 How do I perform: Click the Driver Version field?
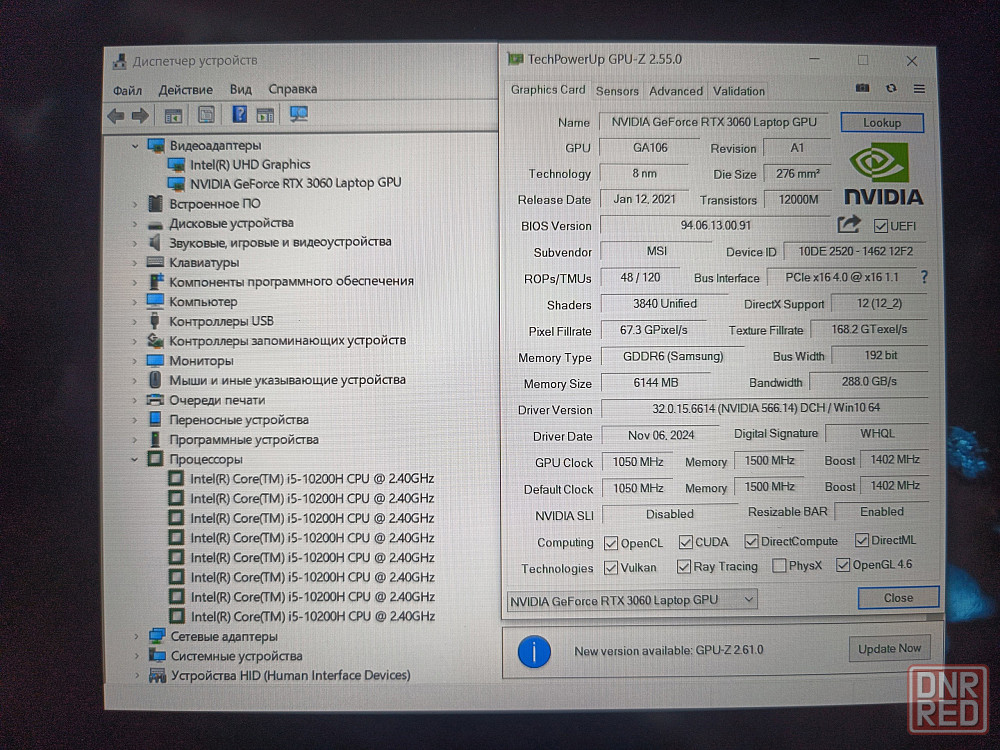coord(765,408)
